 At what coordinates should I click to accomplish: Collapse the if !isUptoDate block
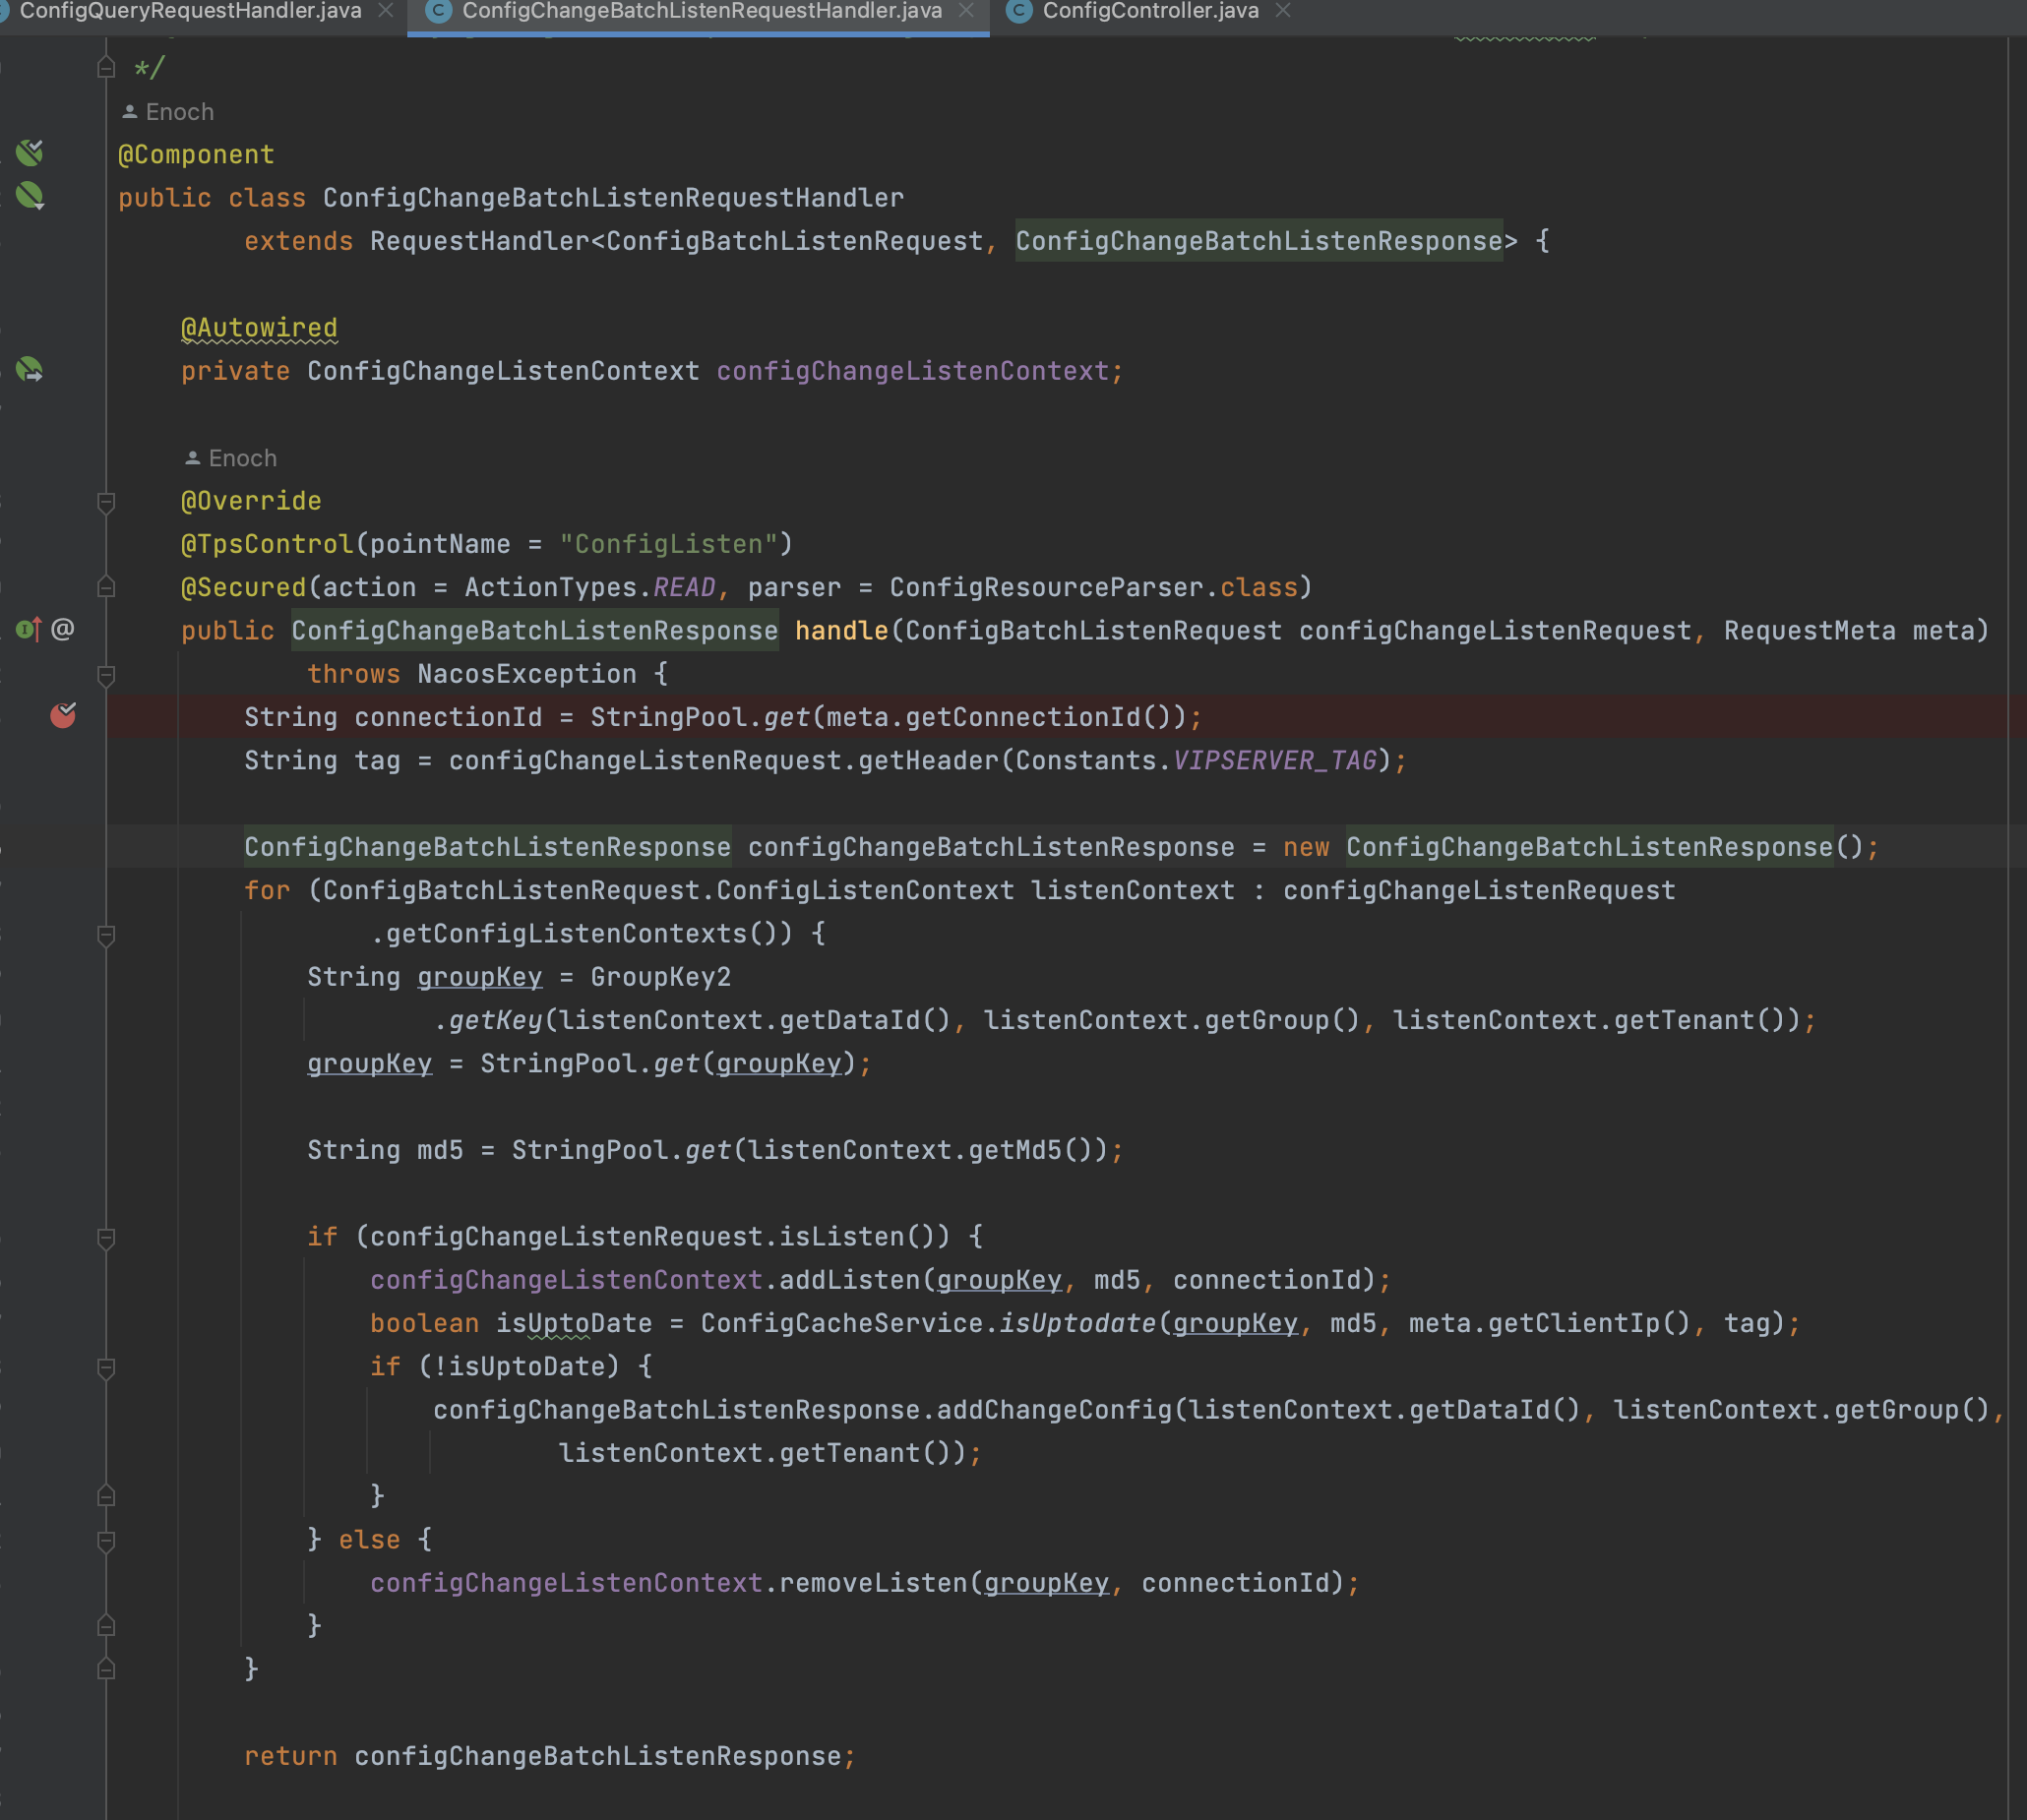tap(106, 1368)
